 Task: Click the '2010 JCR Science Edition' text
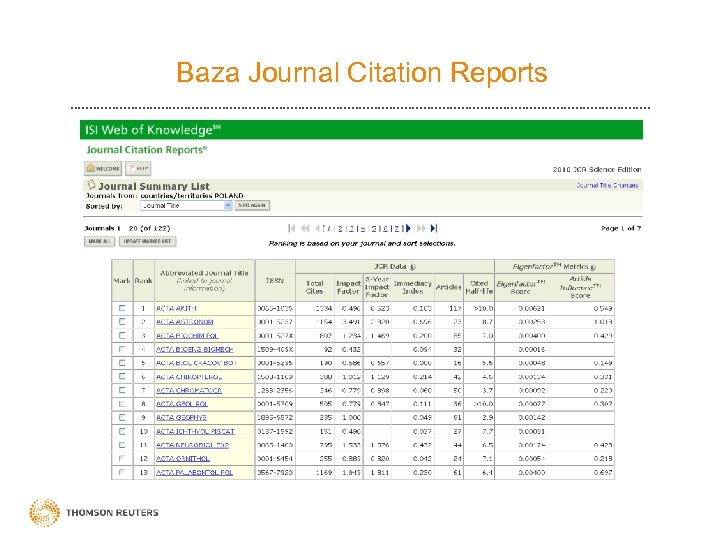tap(597, 169)
